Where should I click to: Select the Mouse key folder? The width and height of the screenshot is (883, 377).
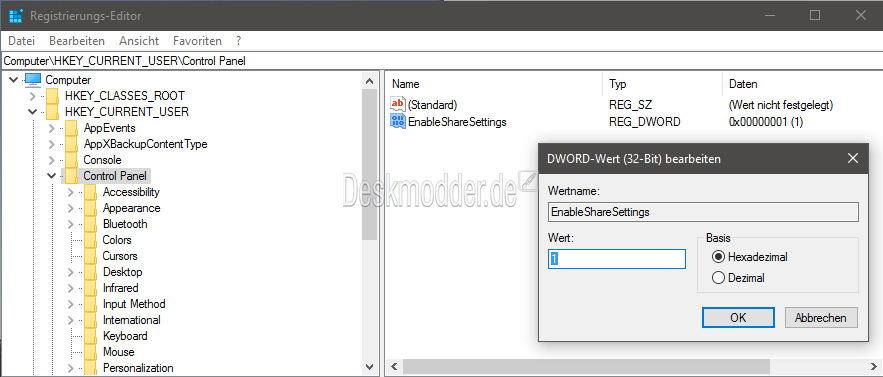pos(118,352)
